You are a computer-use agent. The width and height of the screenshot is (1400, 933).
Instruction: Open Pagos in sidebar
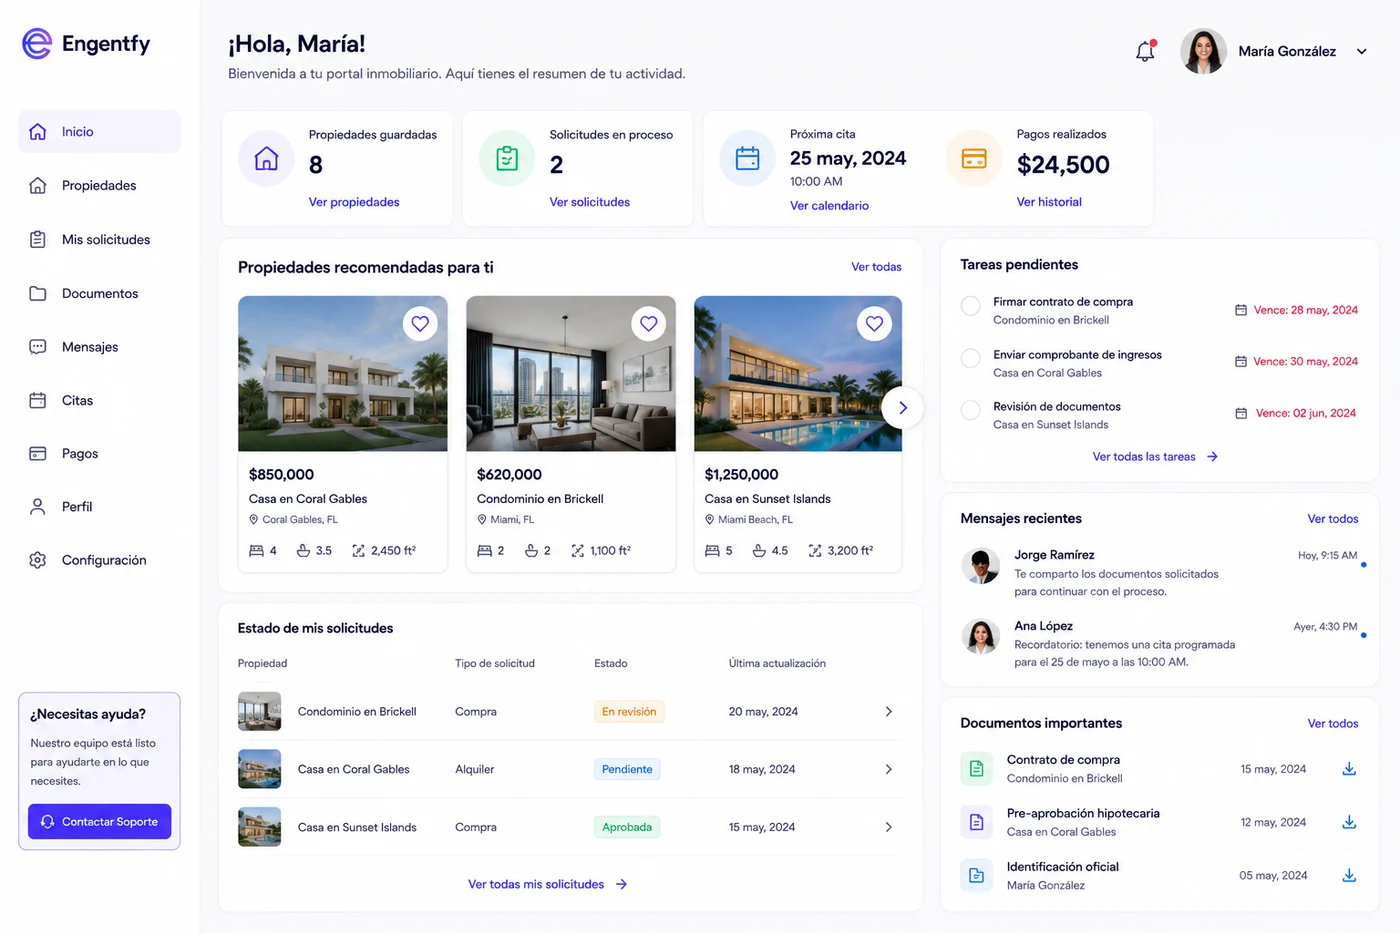[x=99, y=454]
